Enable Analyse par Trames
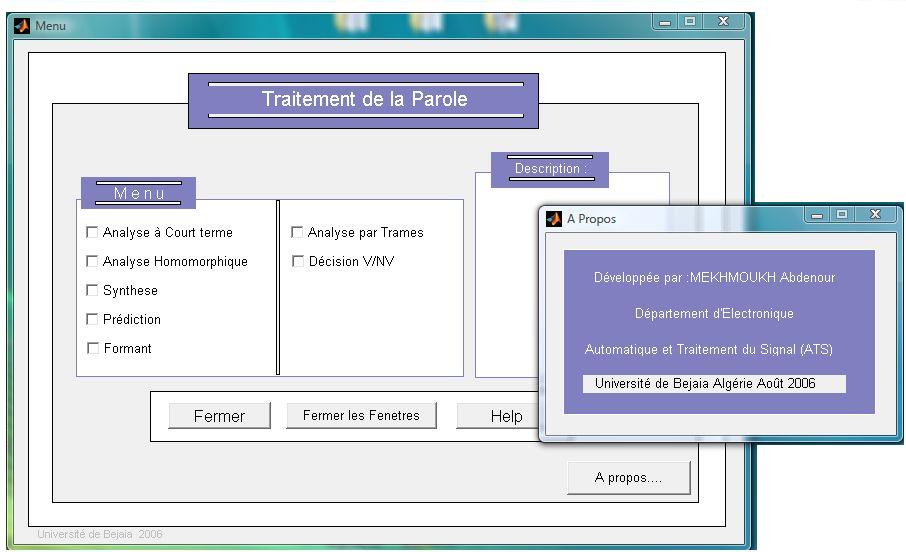 [x=297, y=232]
